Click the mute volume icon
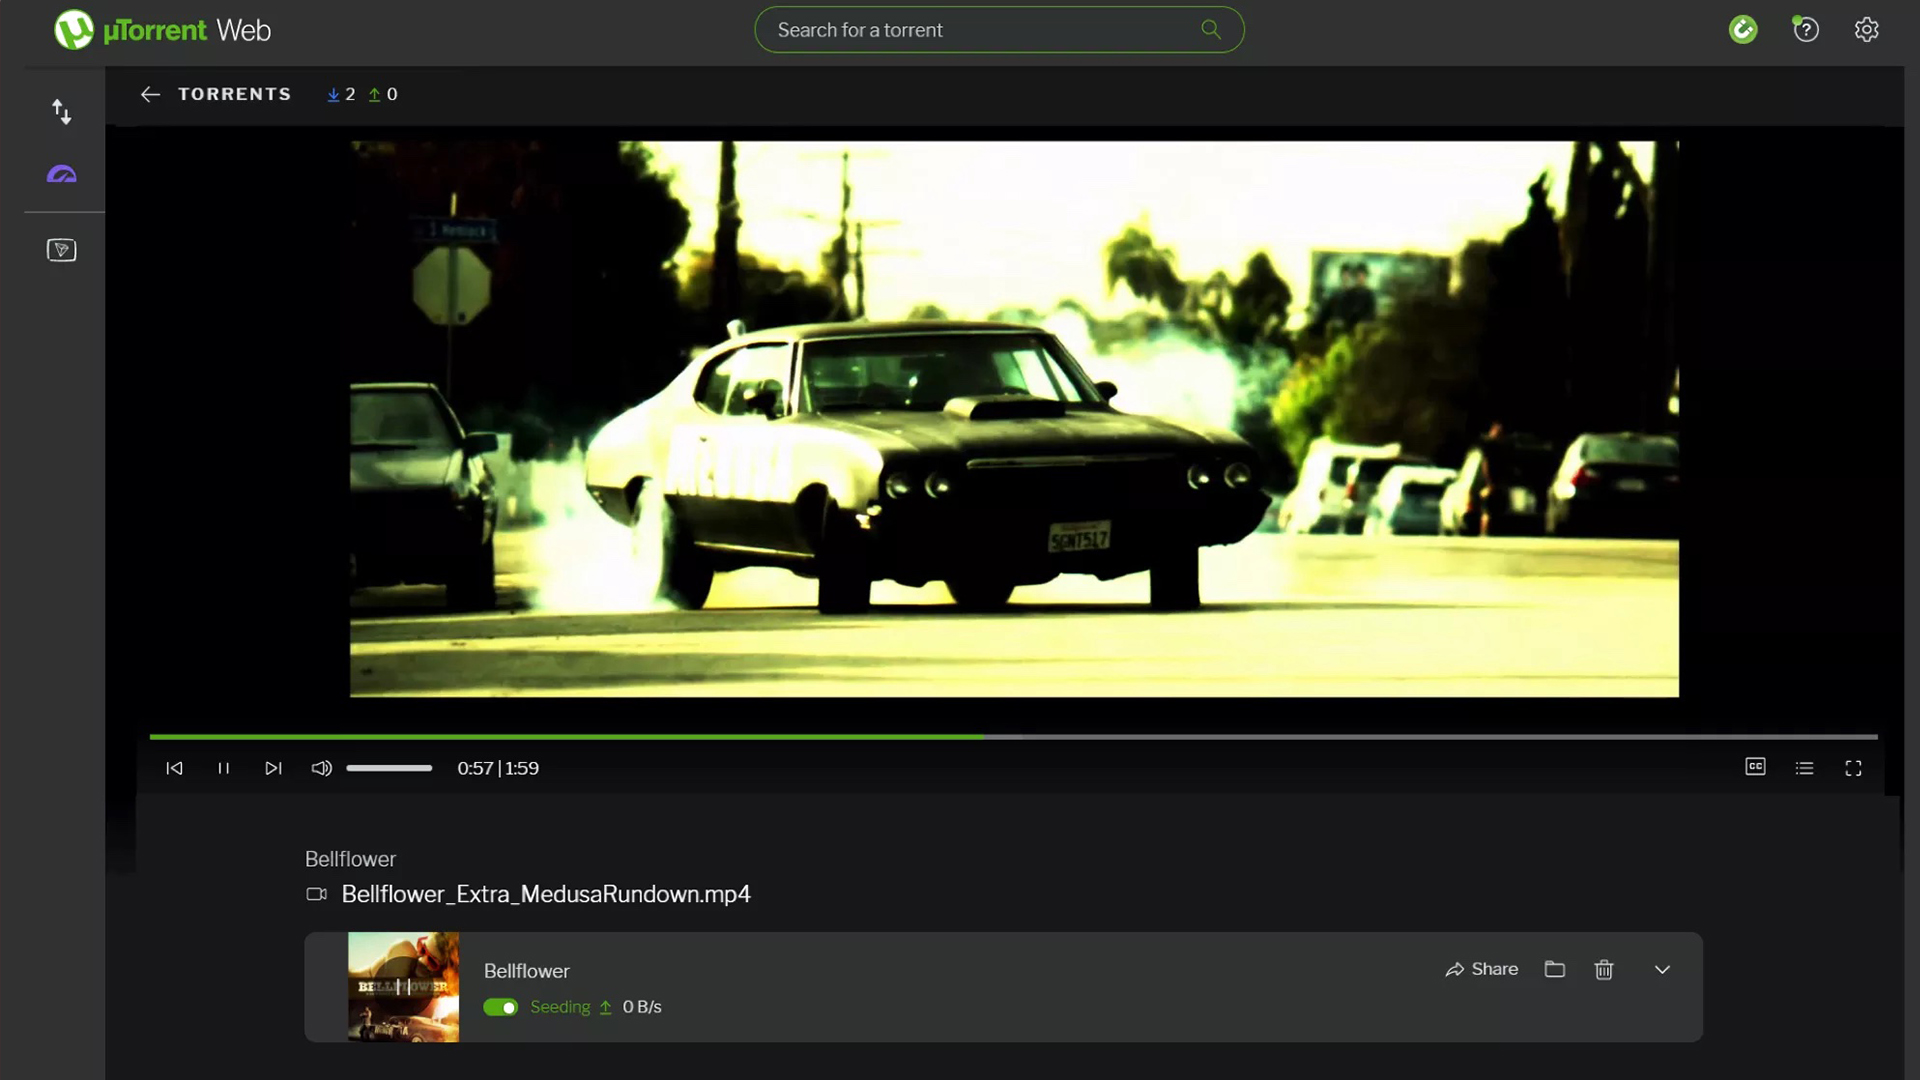Screen dimensions: 1920x1080 pyautogui.click(x=322, y=767)
